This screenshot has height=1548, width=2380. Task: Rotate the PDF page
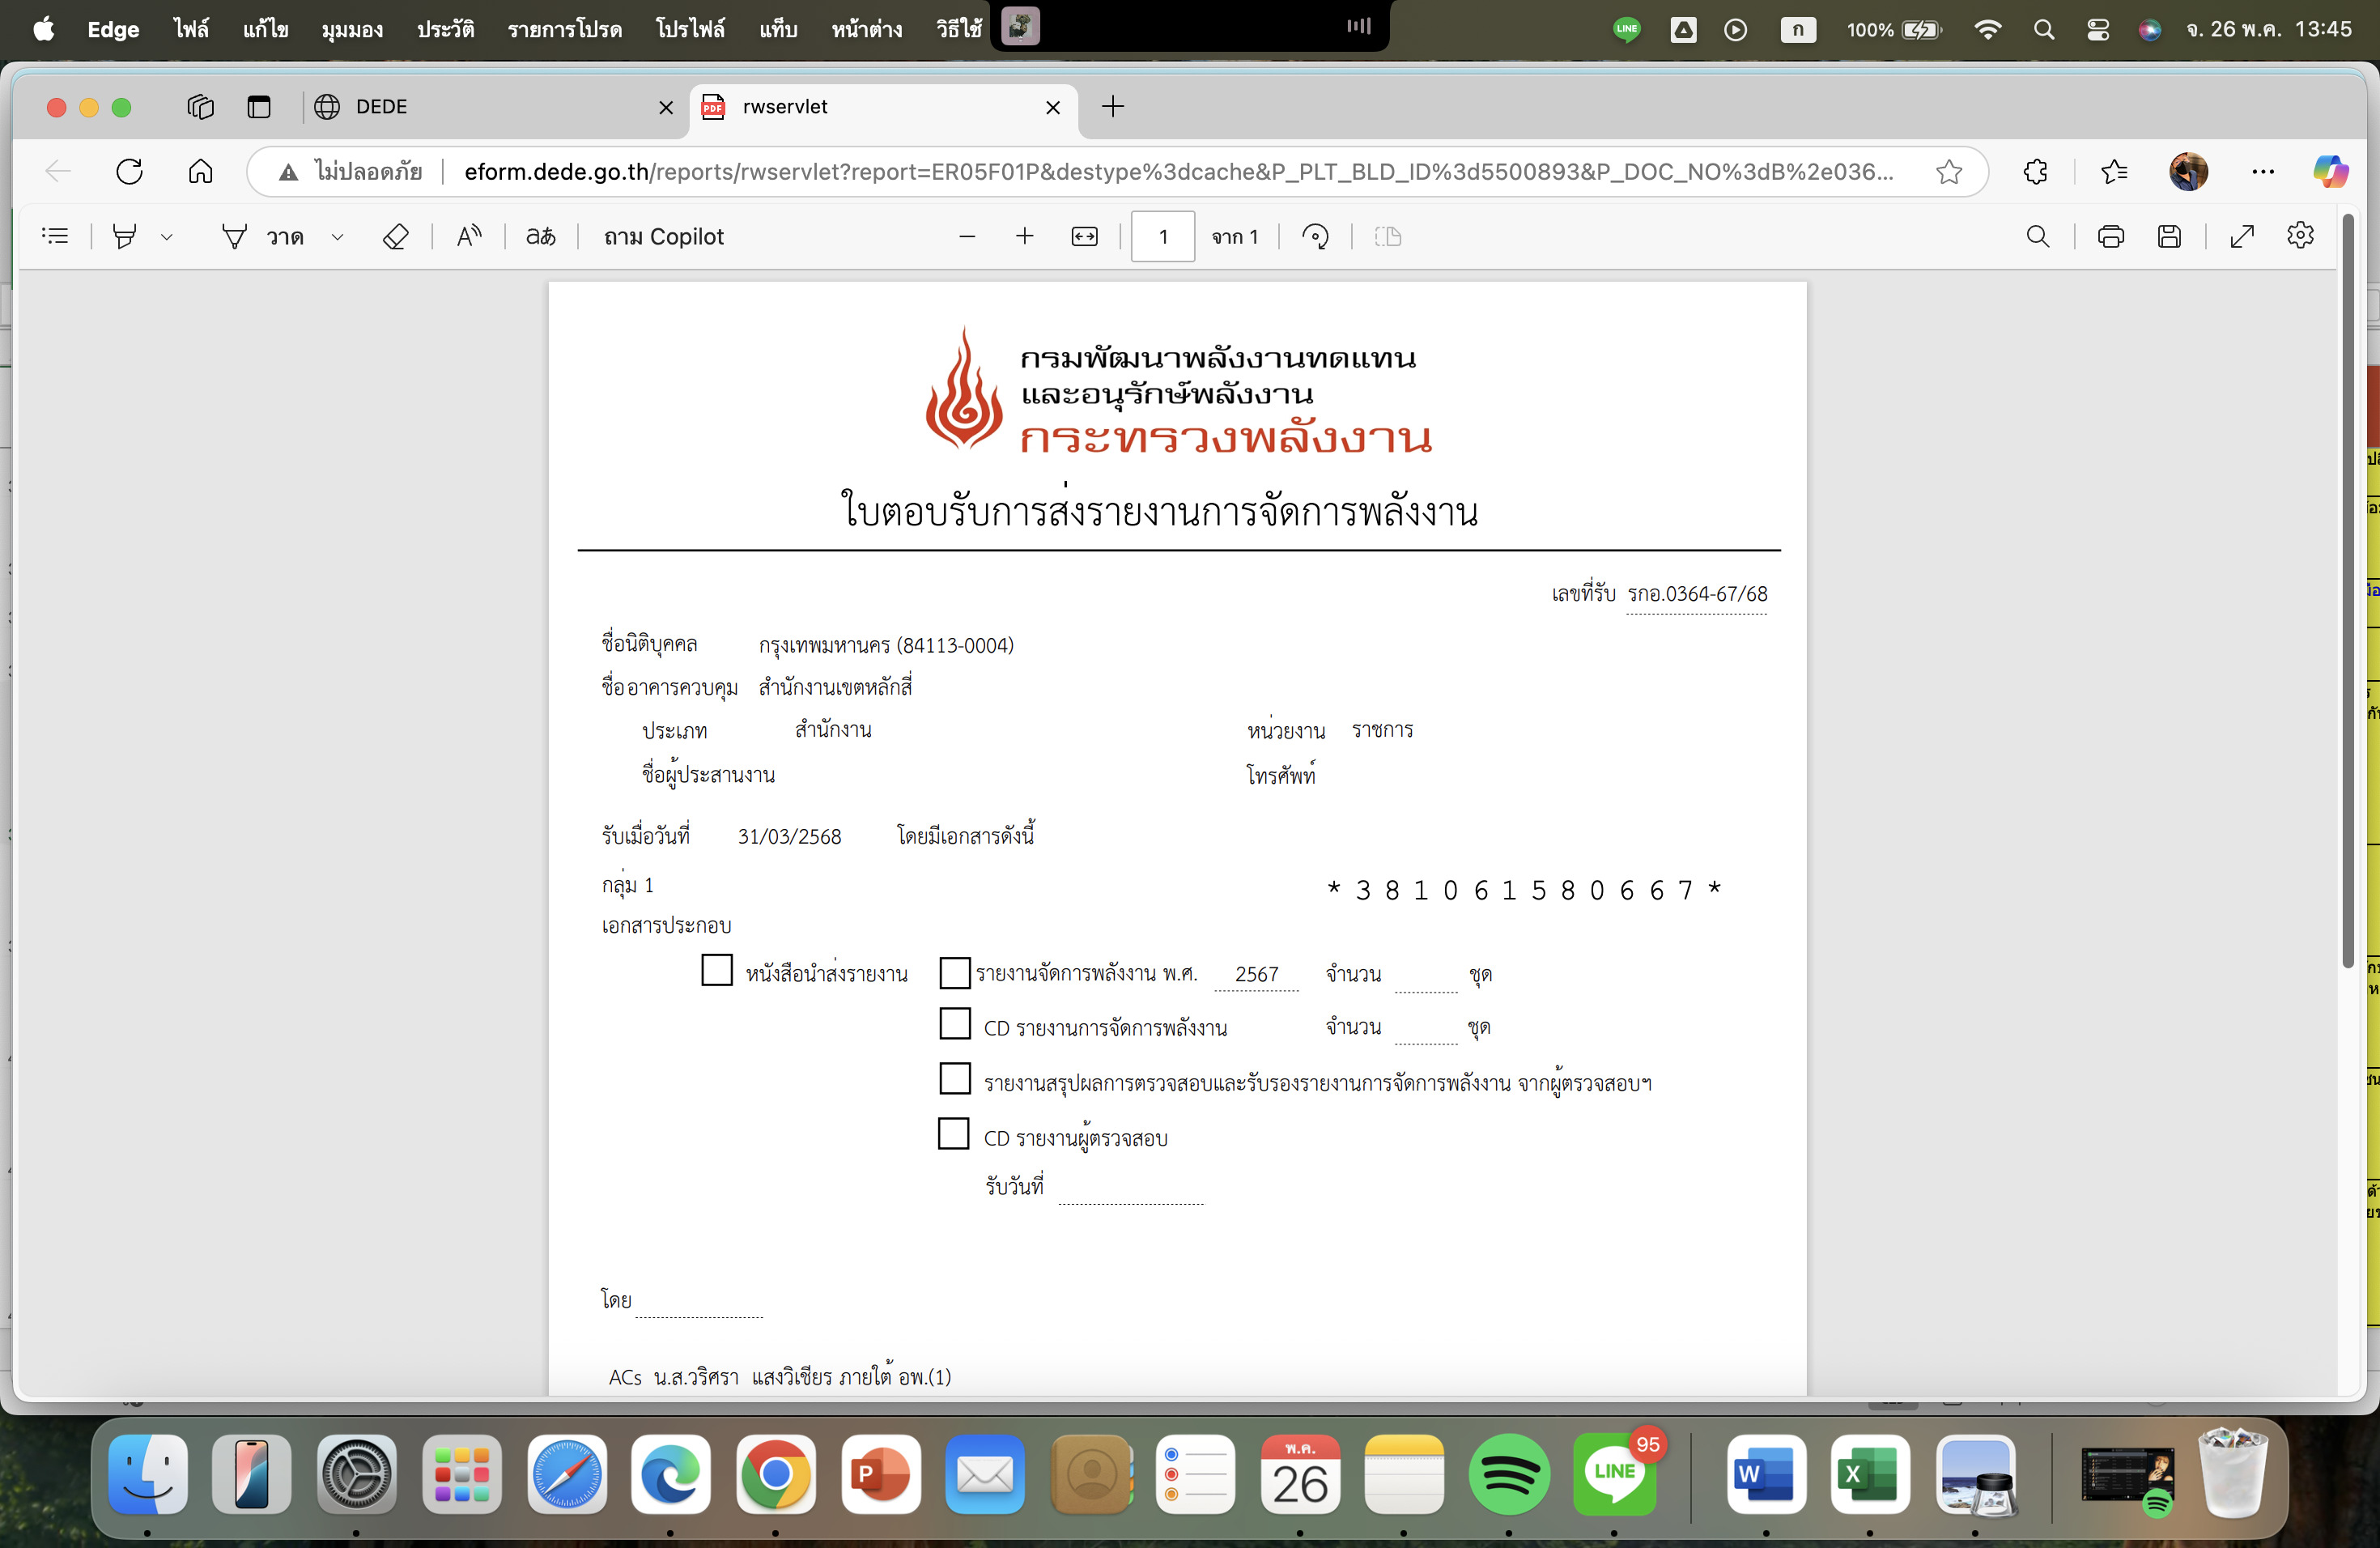pyautogui.click(x=1315, y=236)
